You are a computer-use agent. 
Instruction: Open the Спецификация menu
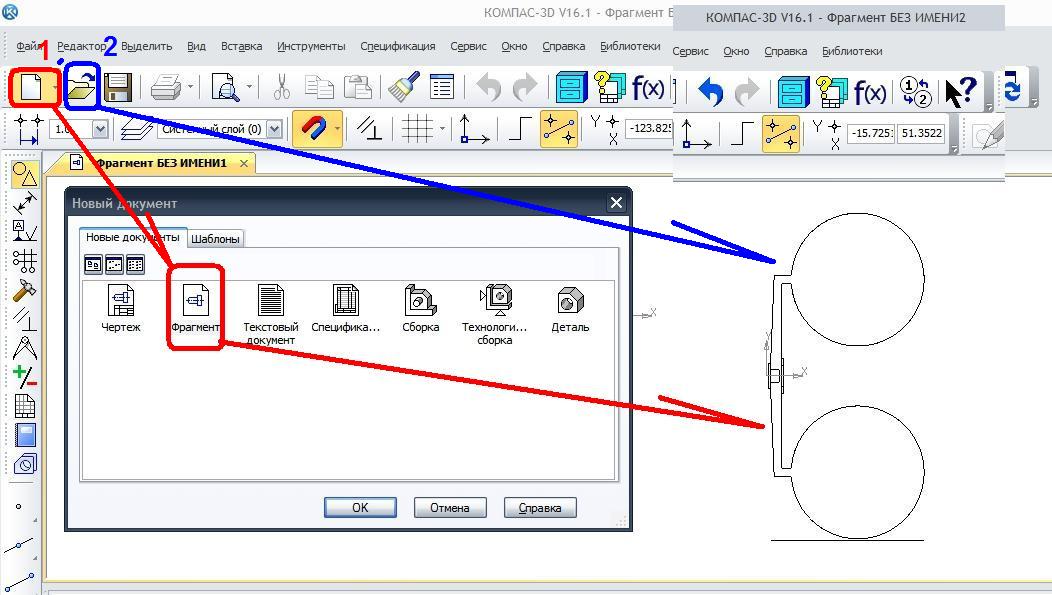398,46
